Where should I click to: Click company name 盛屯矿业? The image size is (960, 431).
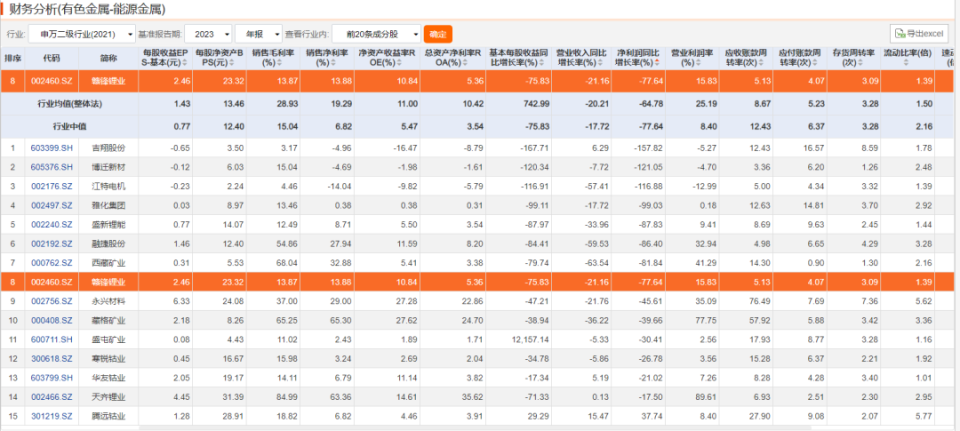pyautogui.click(x=108, y=339)
